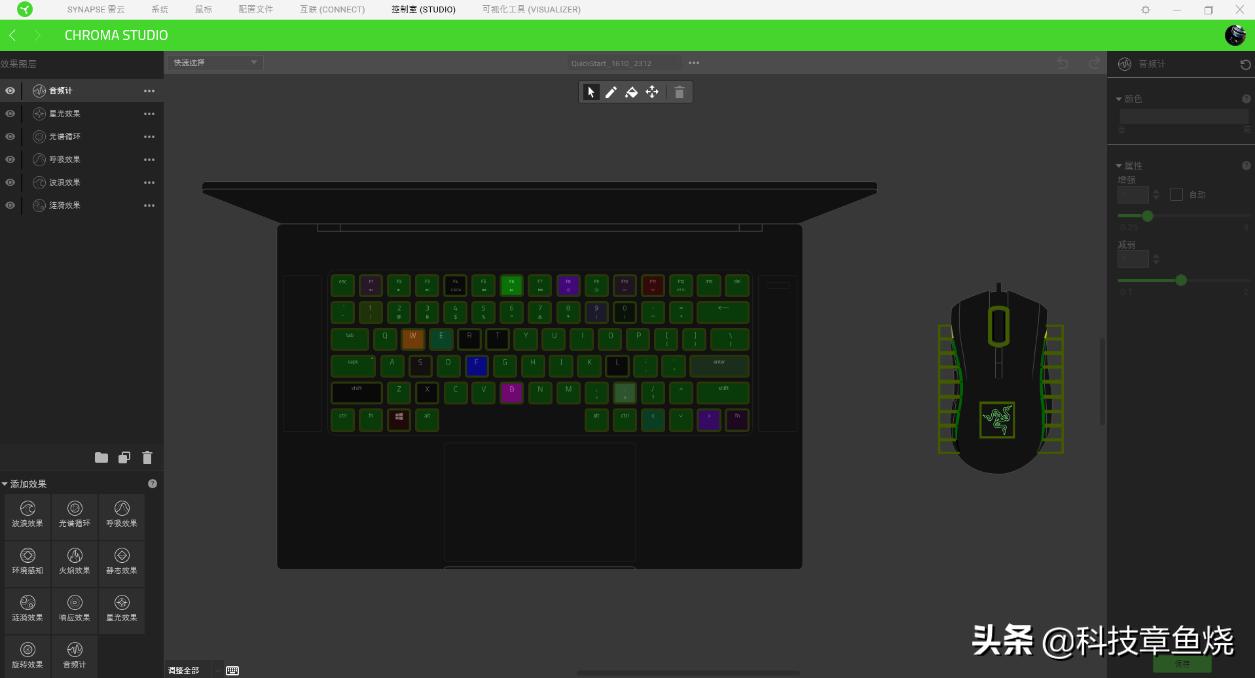The width and height of the screenshot is (1255, 678).
Task: Click the 增强 boost slider handle
Action: 1147,216
